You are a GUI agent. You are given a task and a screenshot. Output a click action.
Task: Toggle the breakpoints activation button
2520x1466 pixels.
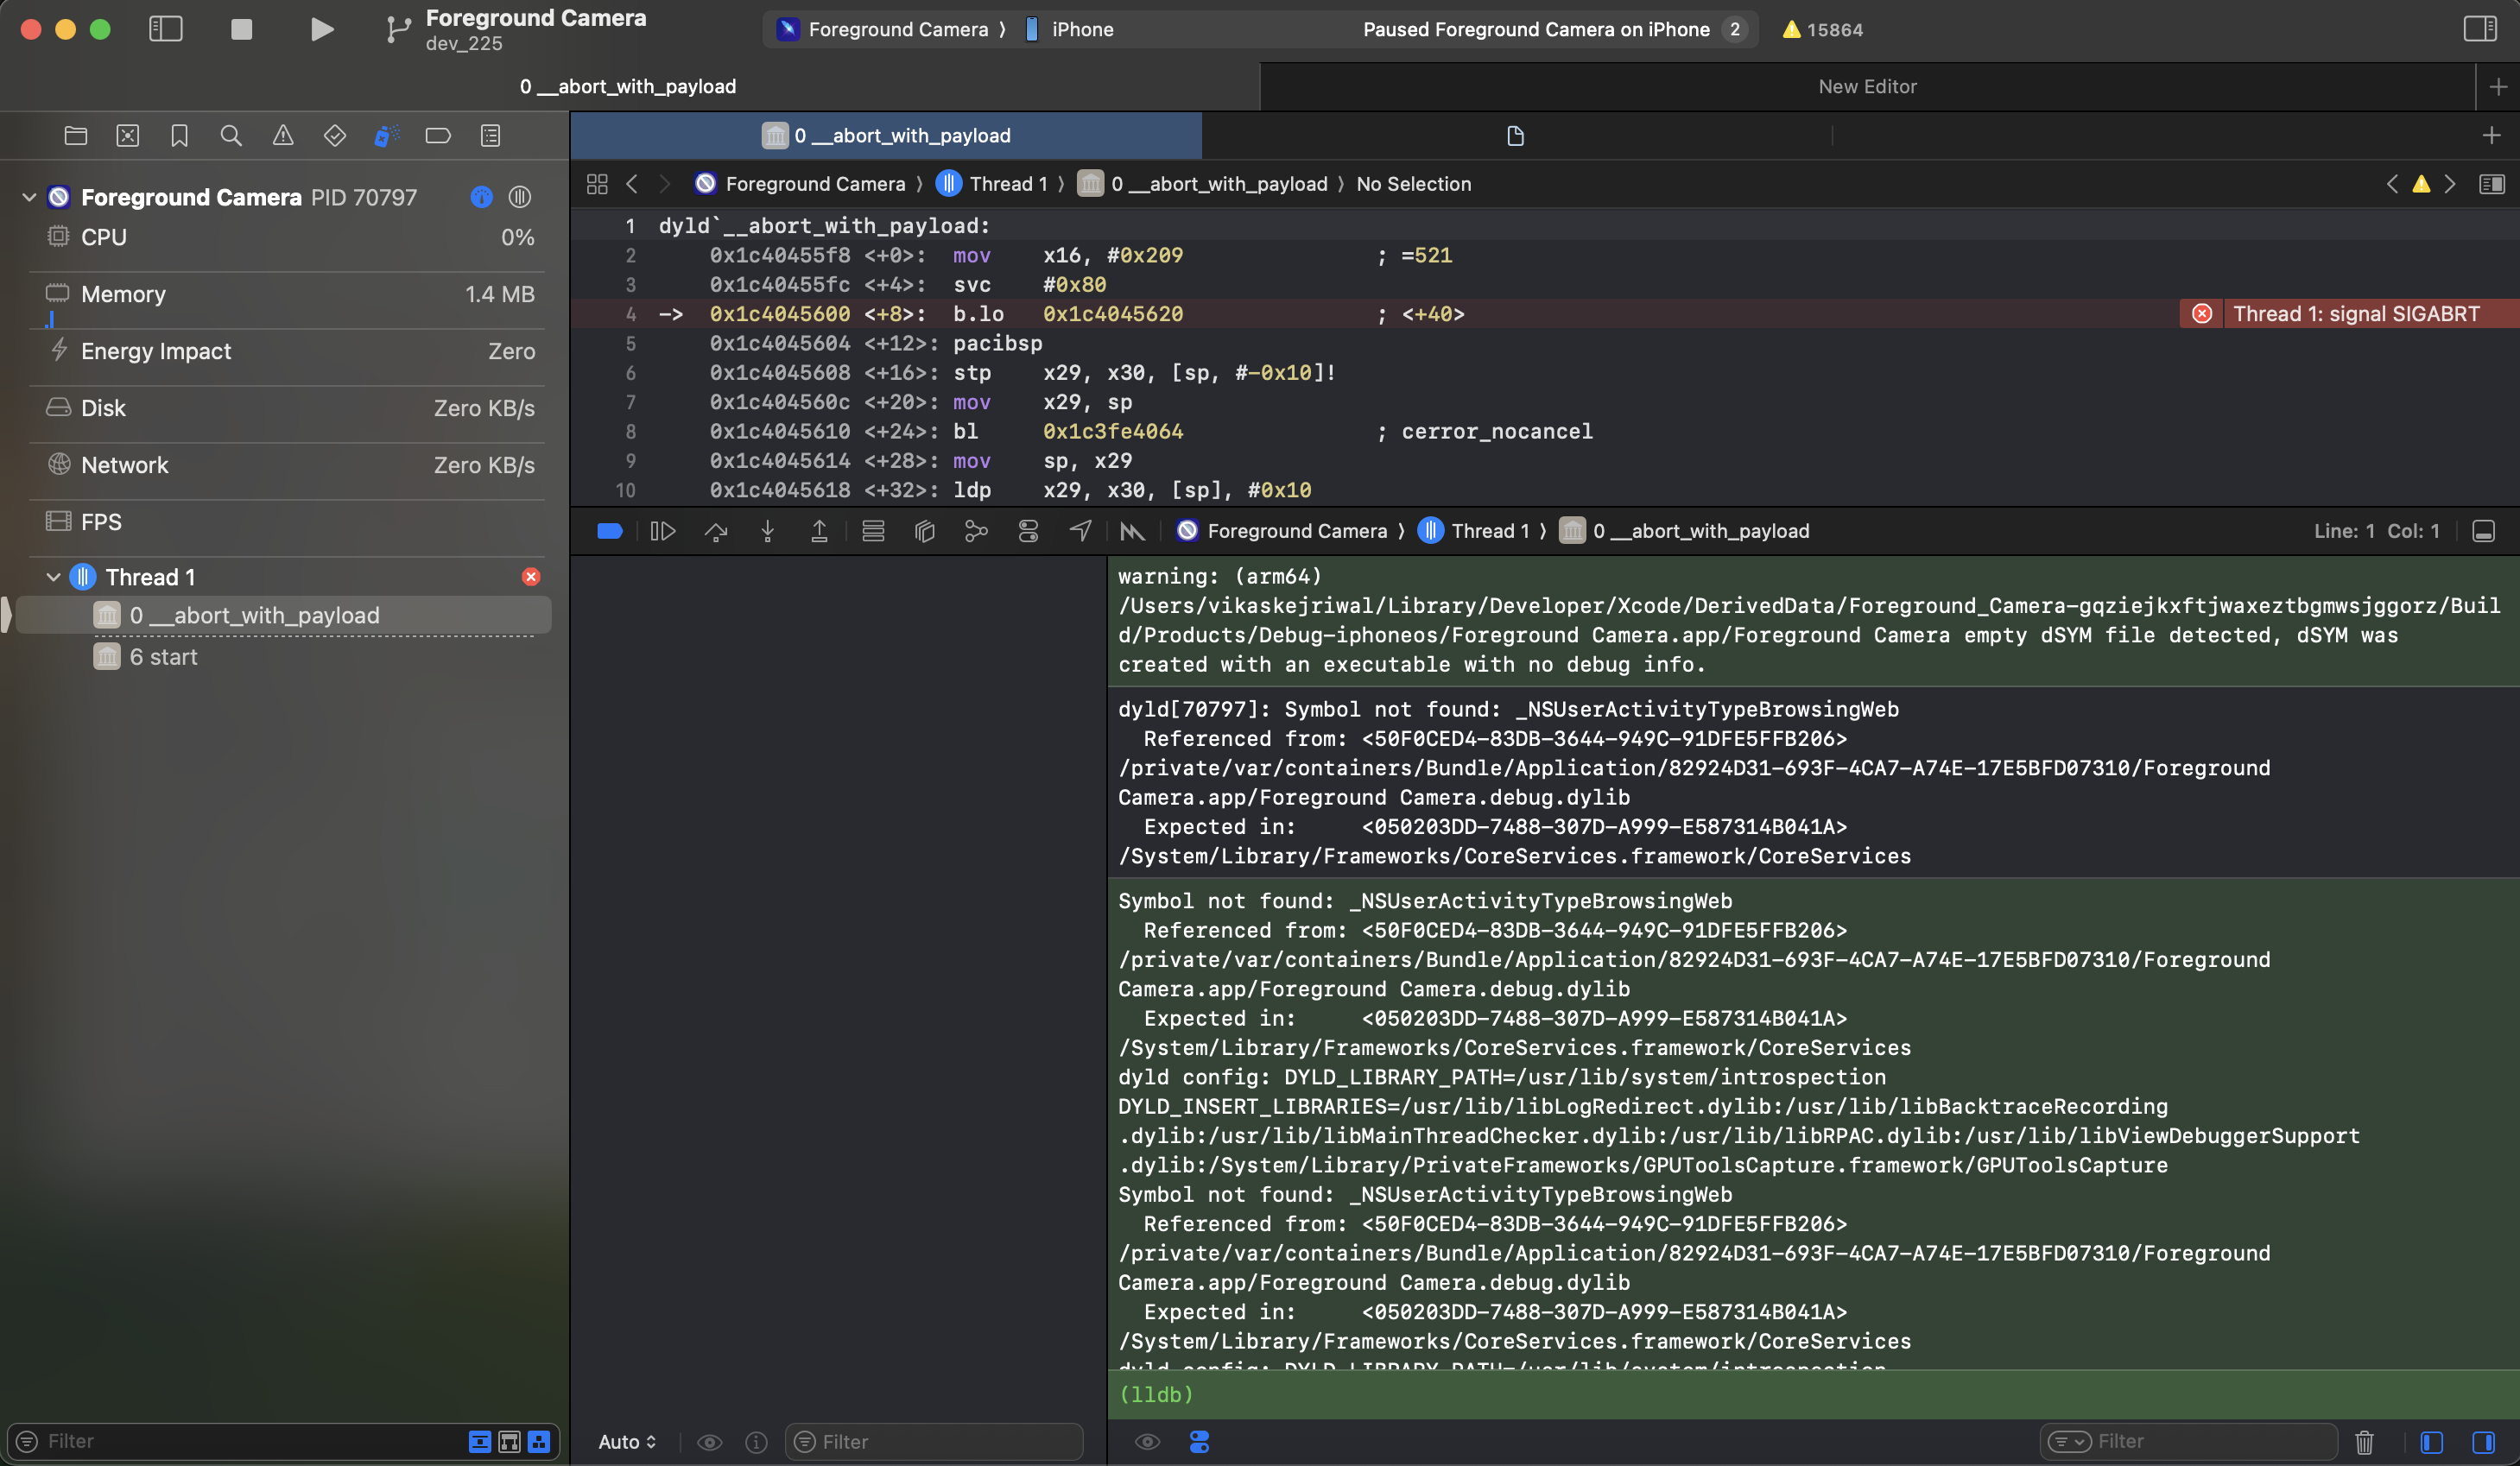point(610,531)
